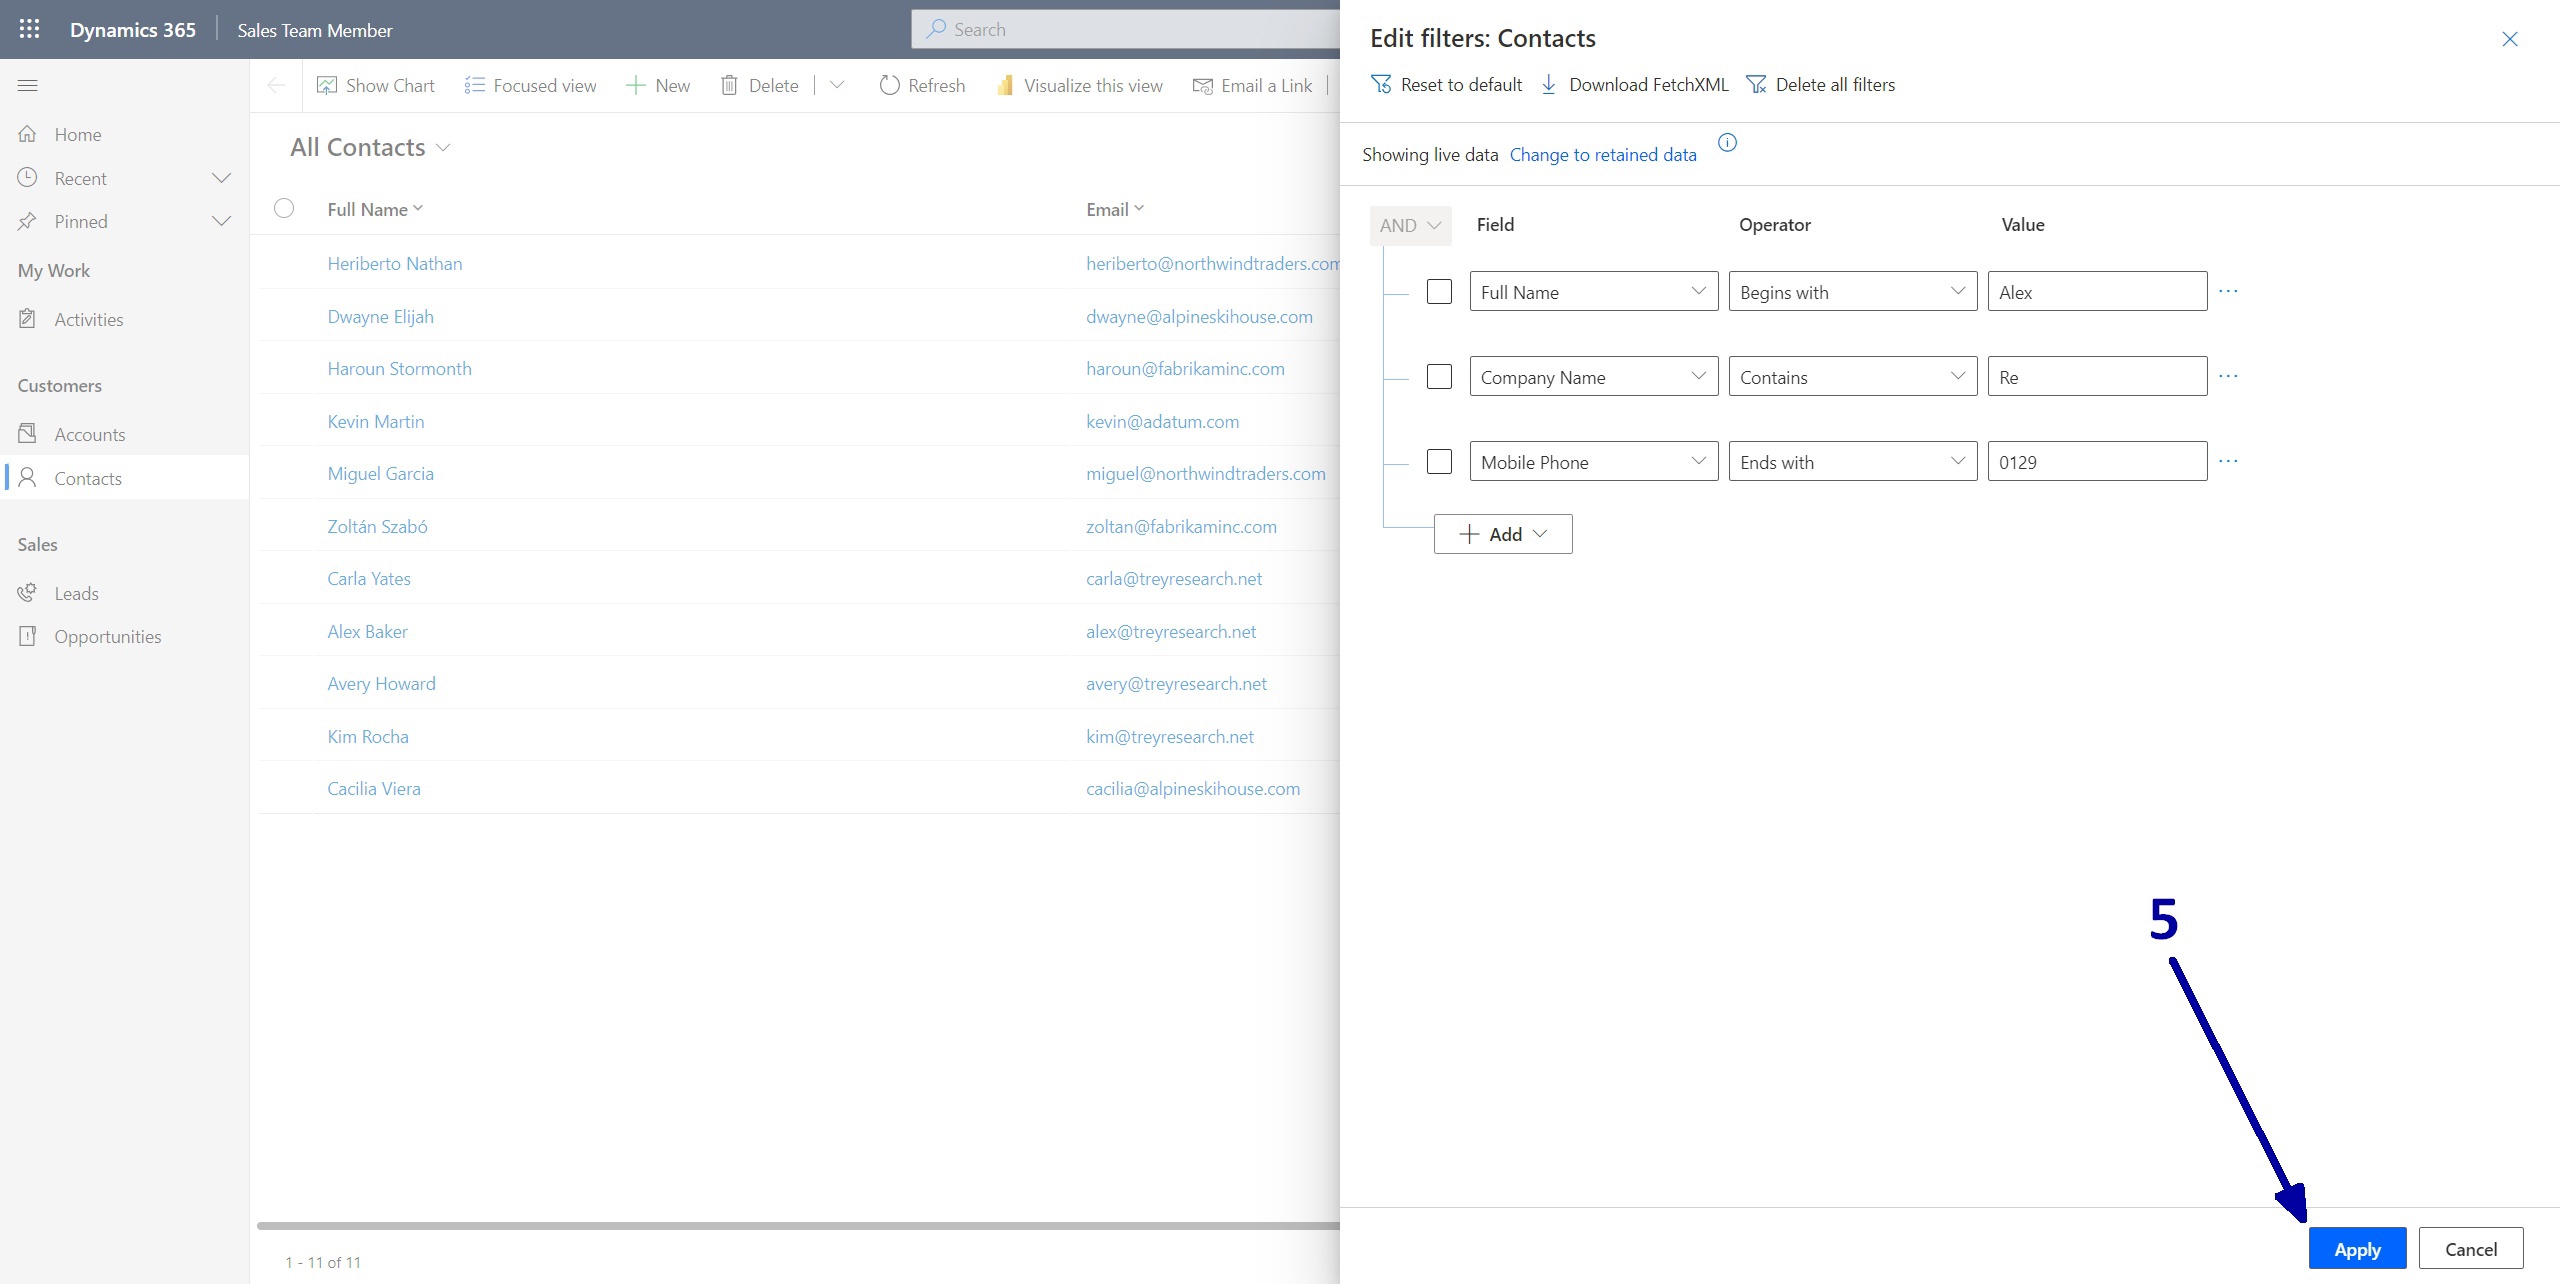Expand the Add filter row dropdown

(x=1503, y=534)
